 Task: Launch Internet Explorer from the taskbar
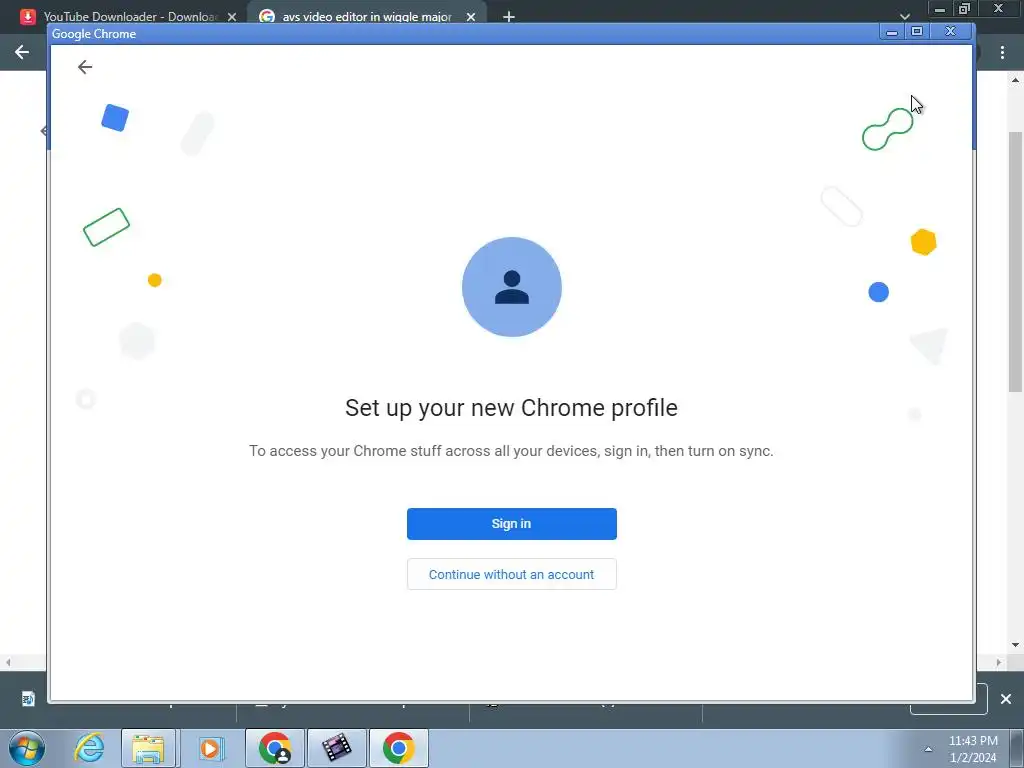pos(89,748)
